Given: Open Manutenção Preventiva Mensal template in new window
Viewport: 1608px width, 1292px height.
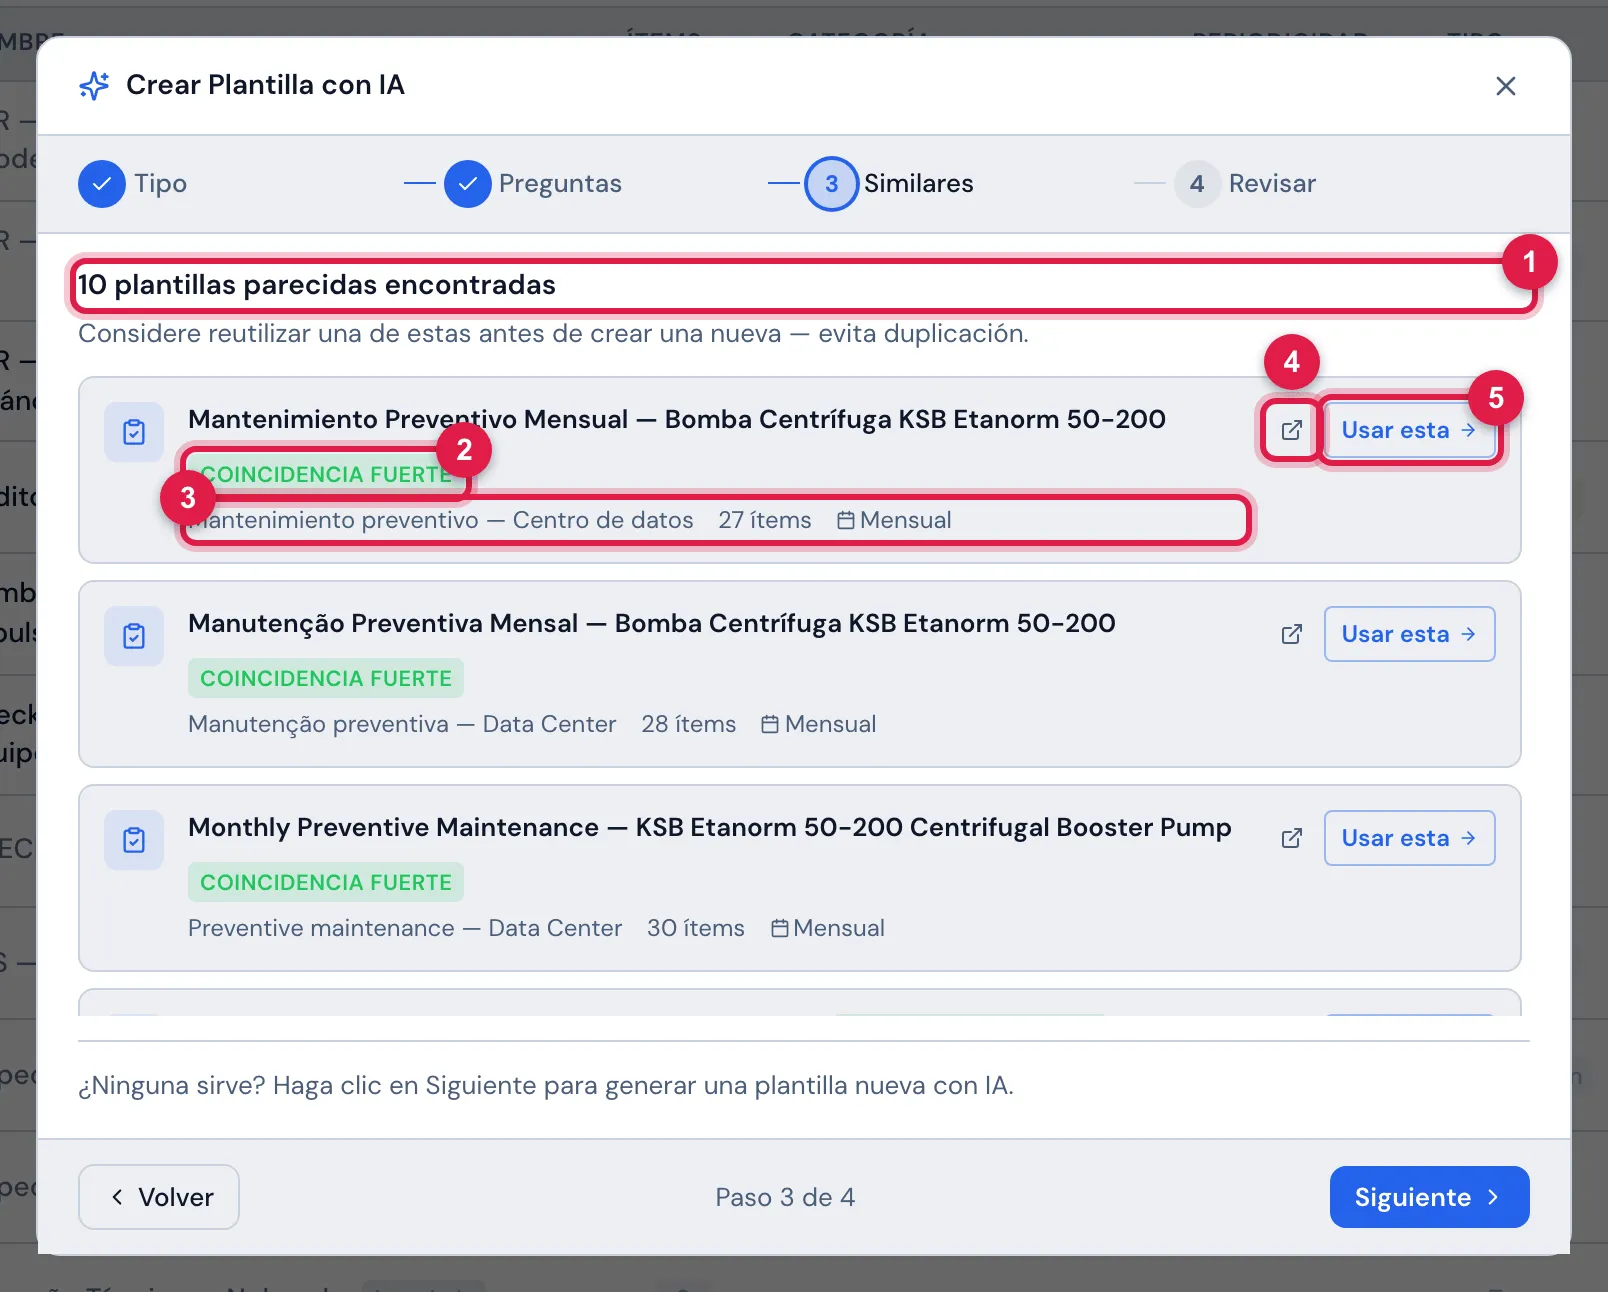Looking at the screenshot, I should pos(1291,634).
